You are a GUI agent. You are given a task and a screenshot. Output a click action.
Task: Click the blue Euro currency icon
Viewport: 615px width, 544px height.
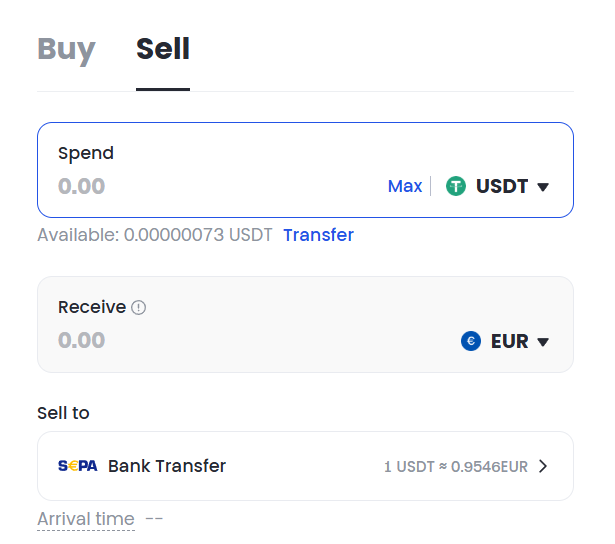471,341
